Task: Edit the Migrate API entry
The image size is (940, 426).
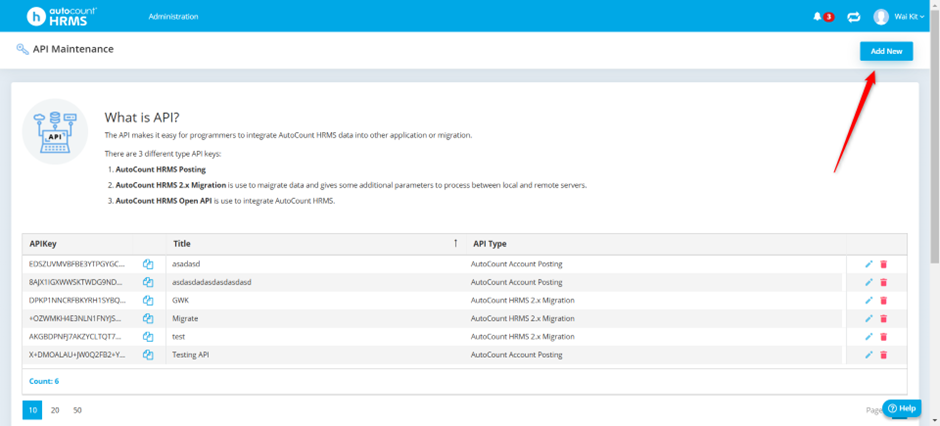Action: coord(869,318)
